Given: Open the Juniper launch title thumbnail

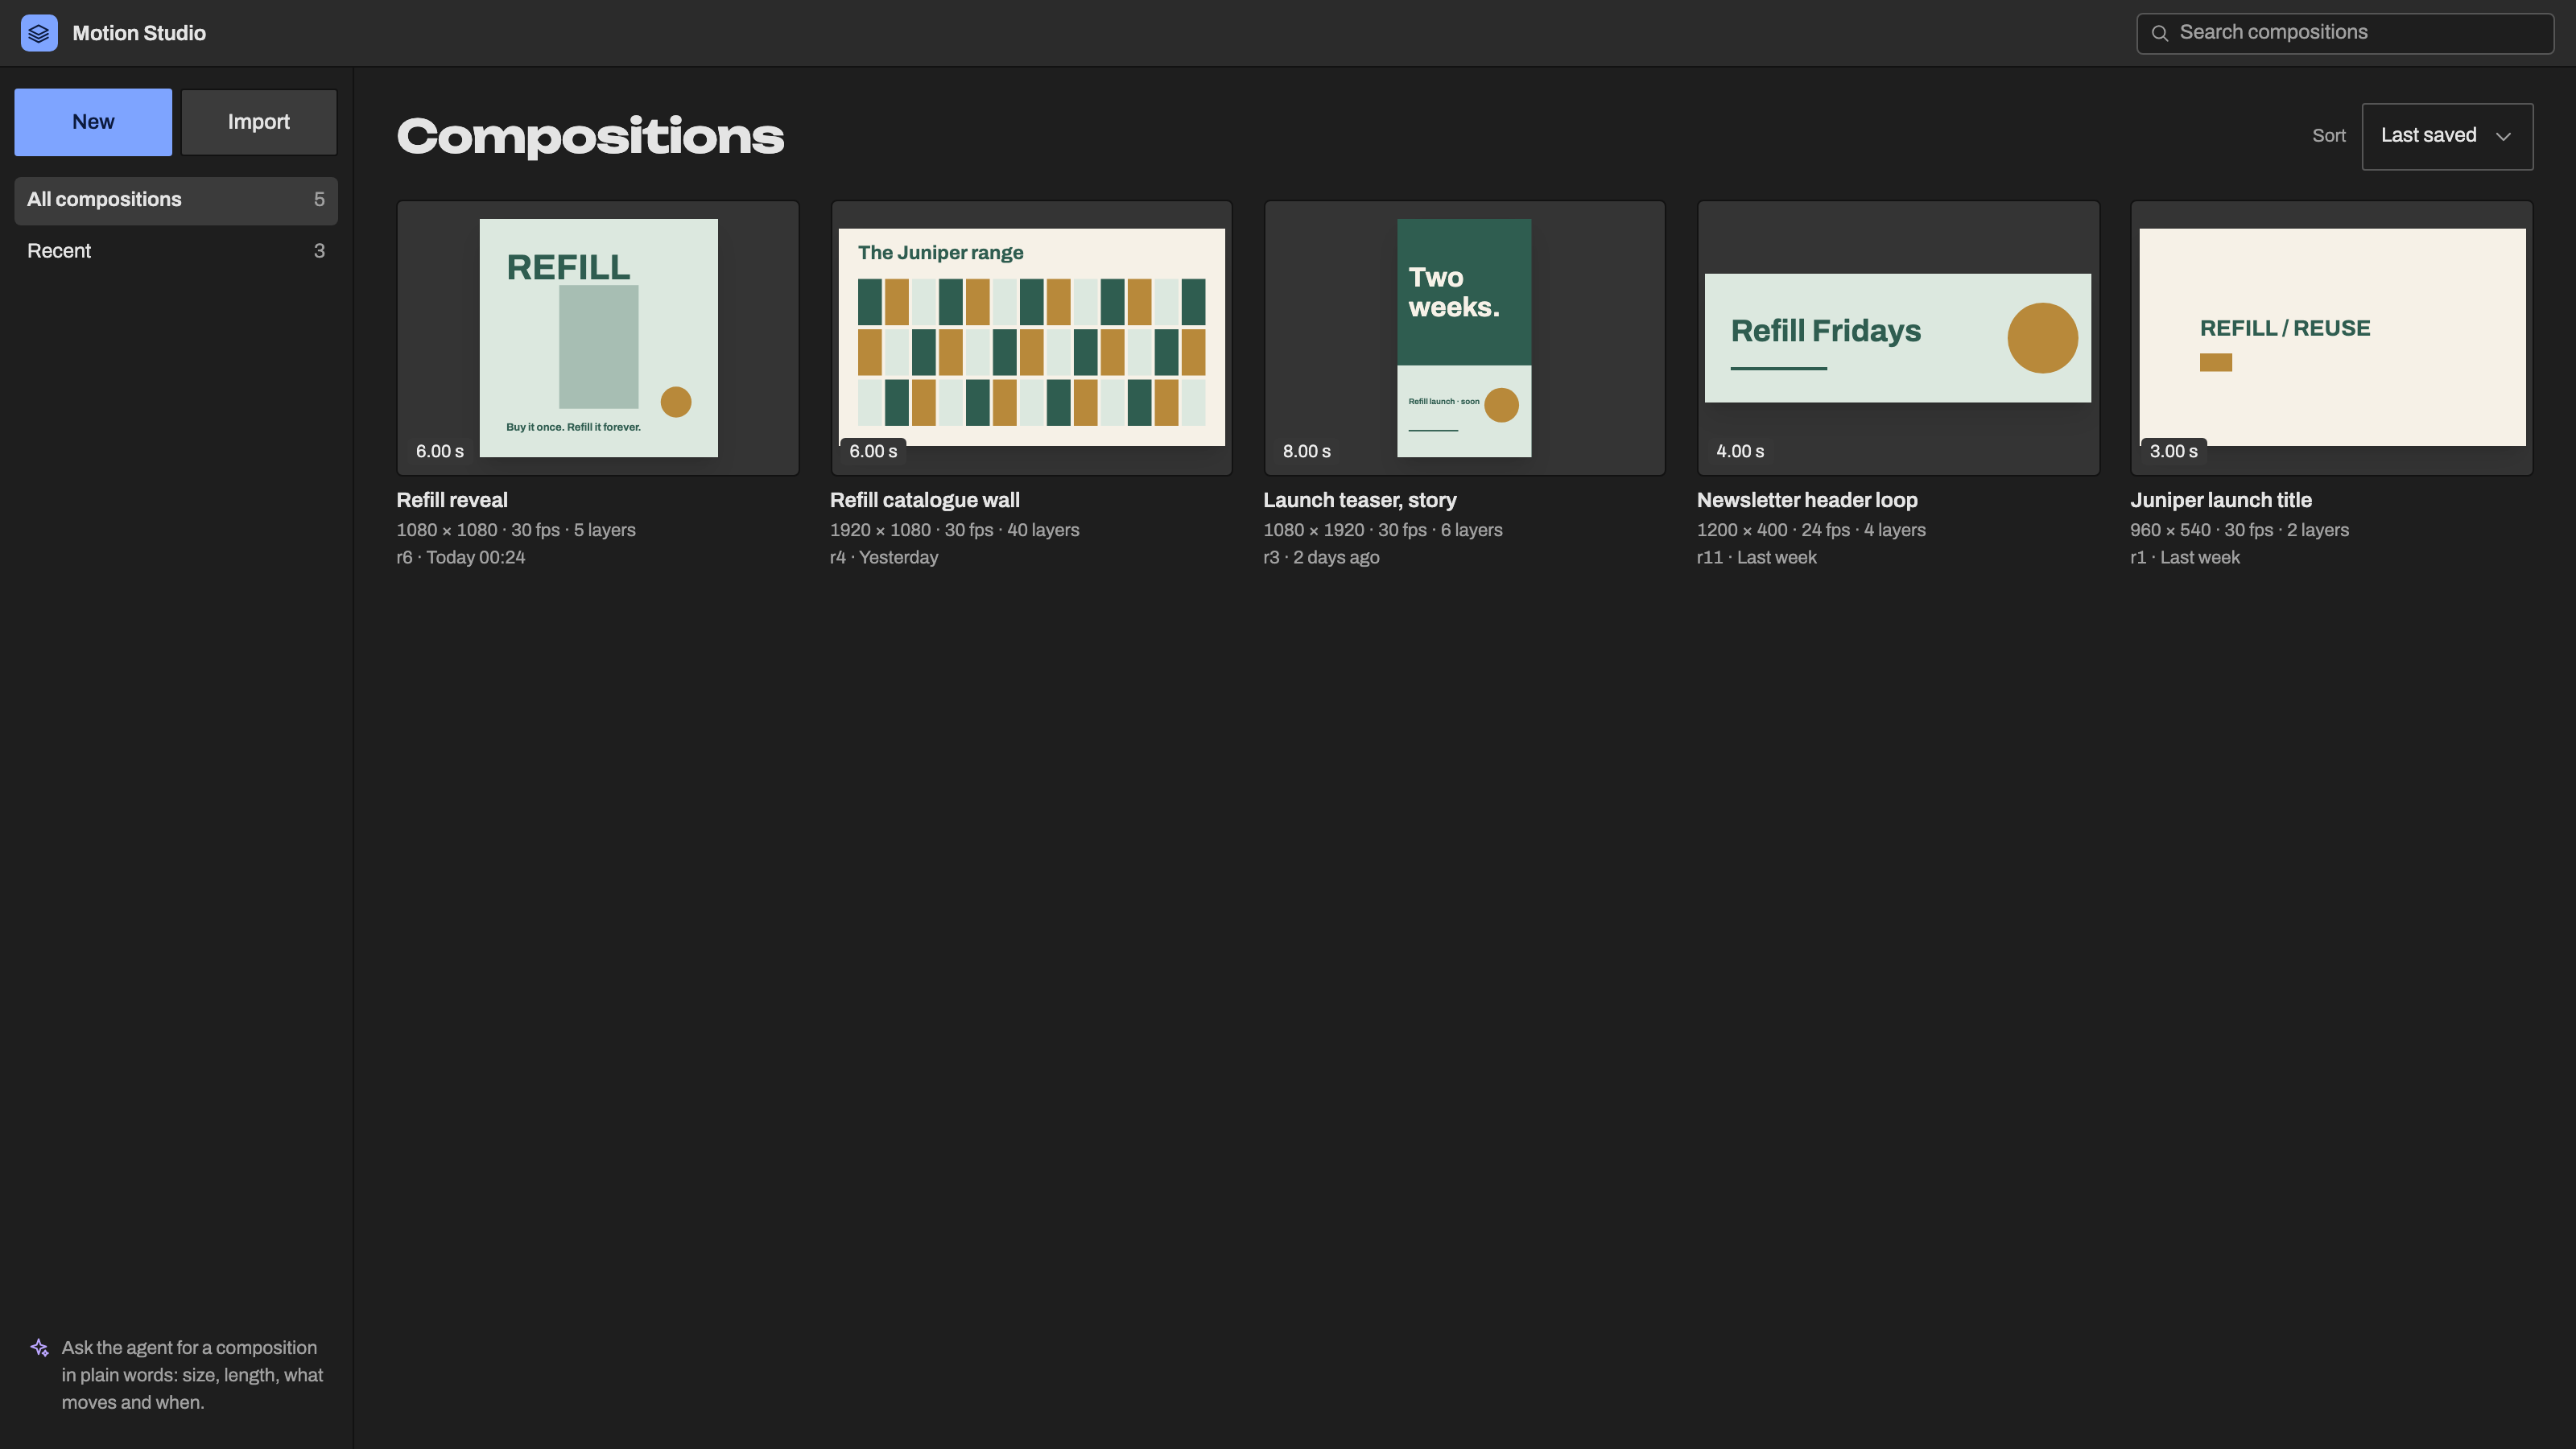Looking at the screenshot, I should [2331, 338].
